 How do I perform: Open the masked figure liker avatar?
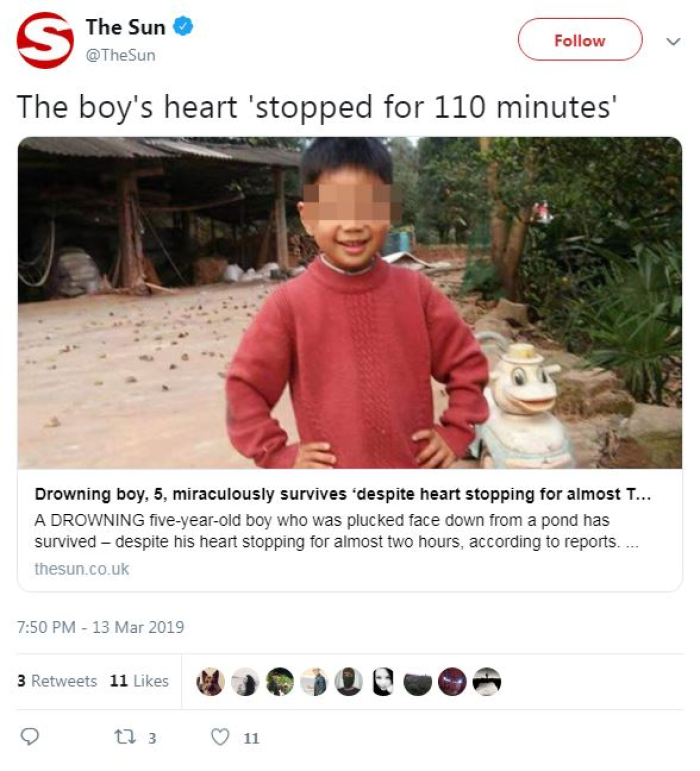(348, 682)
